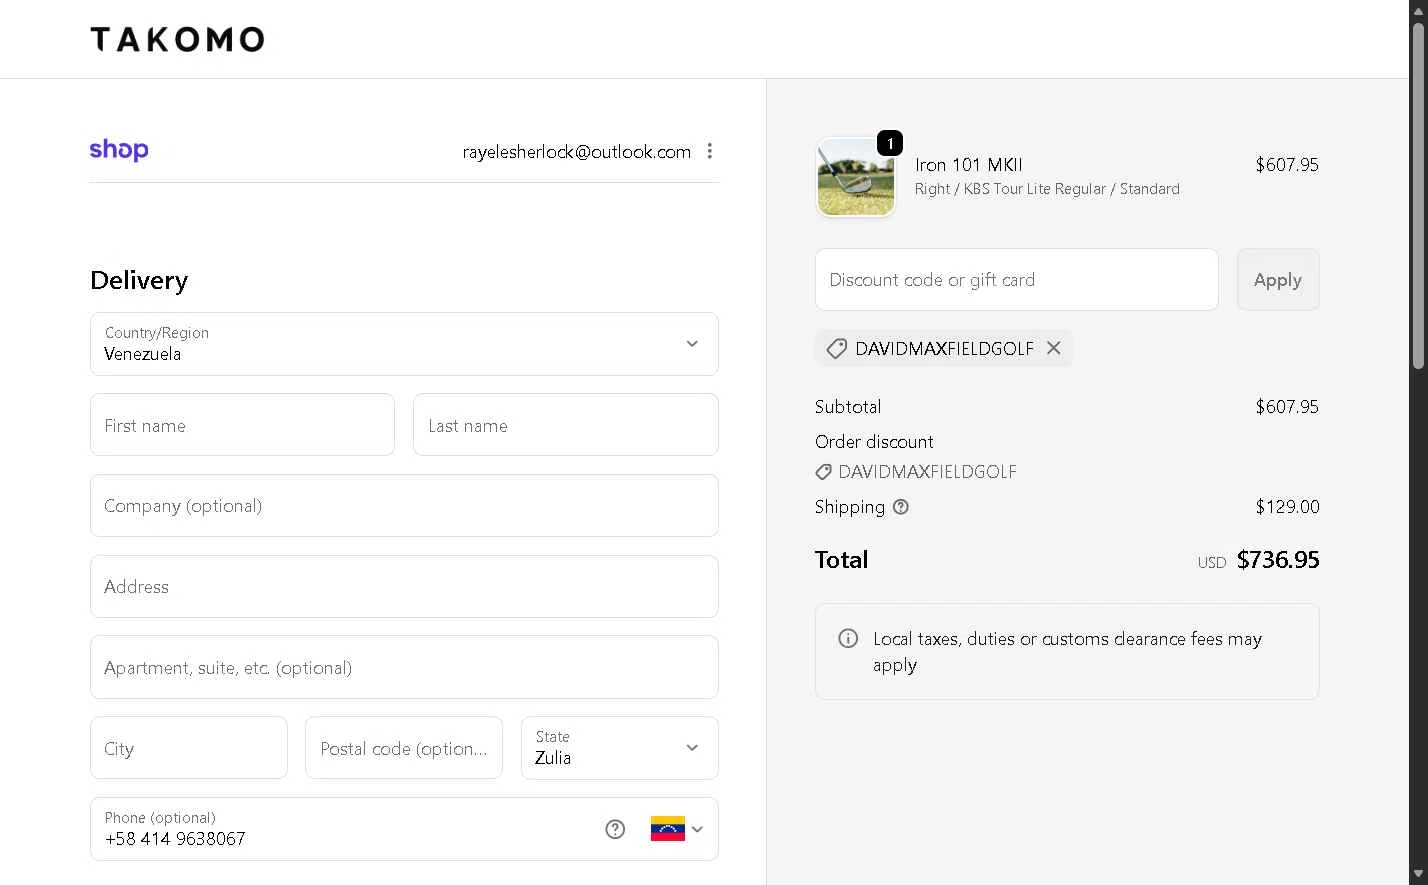
Task: Focus the Postal code field
Action: click(404, 748)
